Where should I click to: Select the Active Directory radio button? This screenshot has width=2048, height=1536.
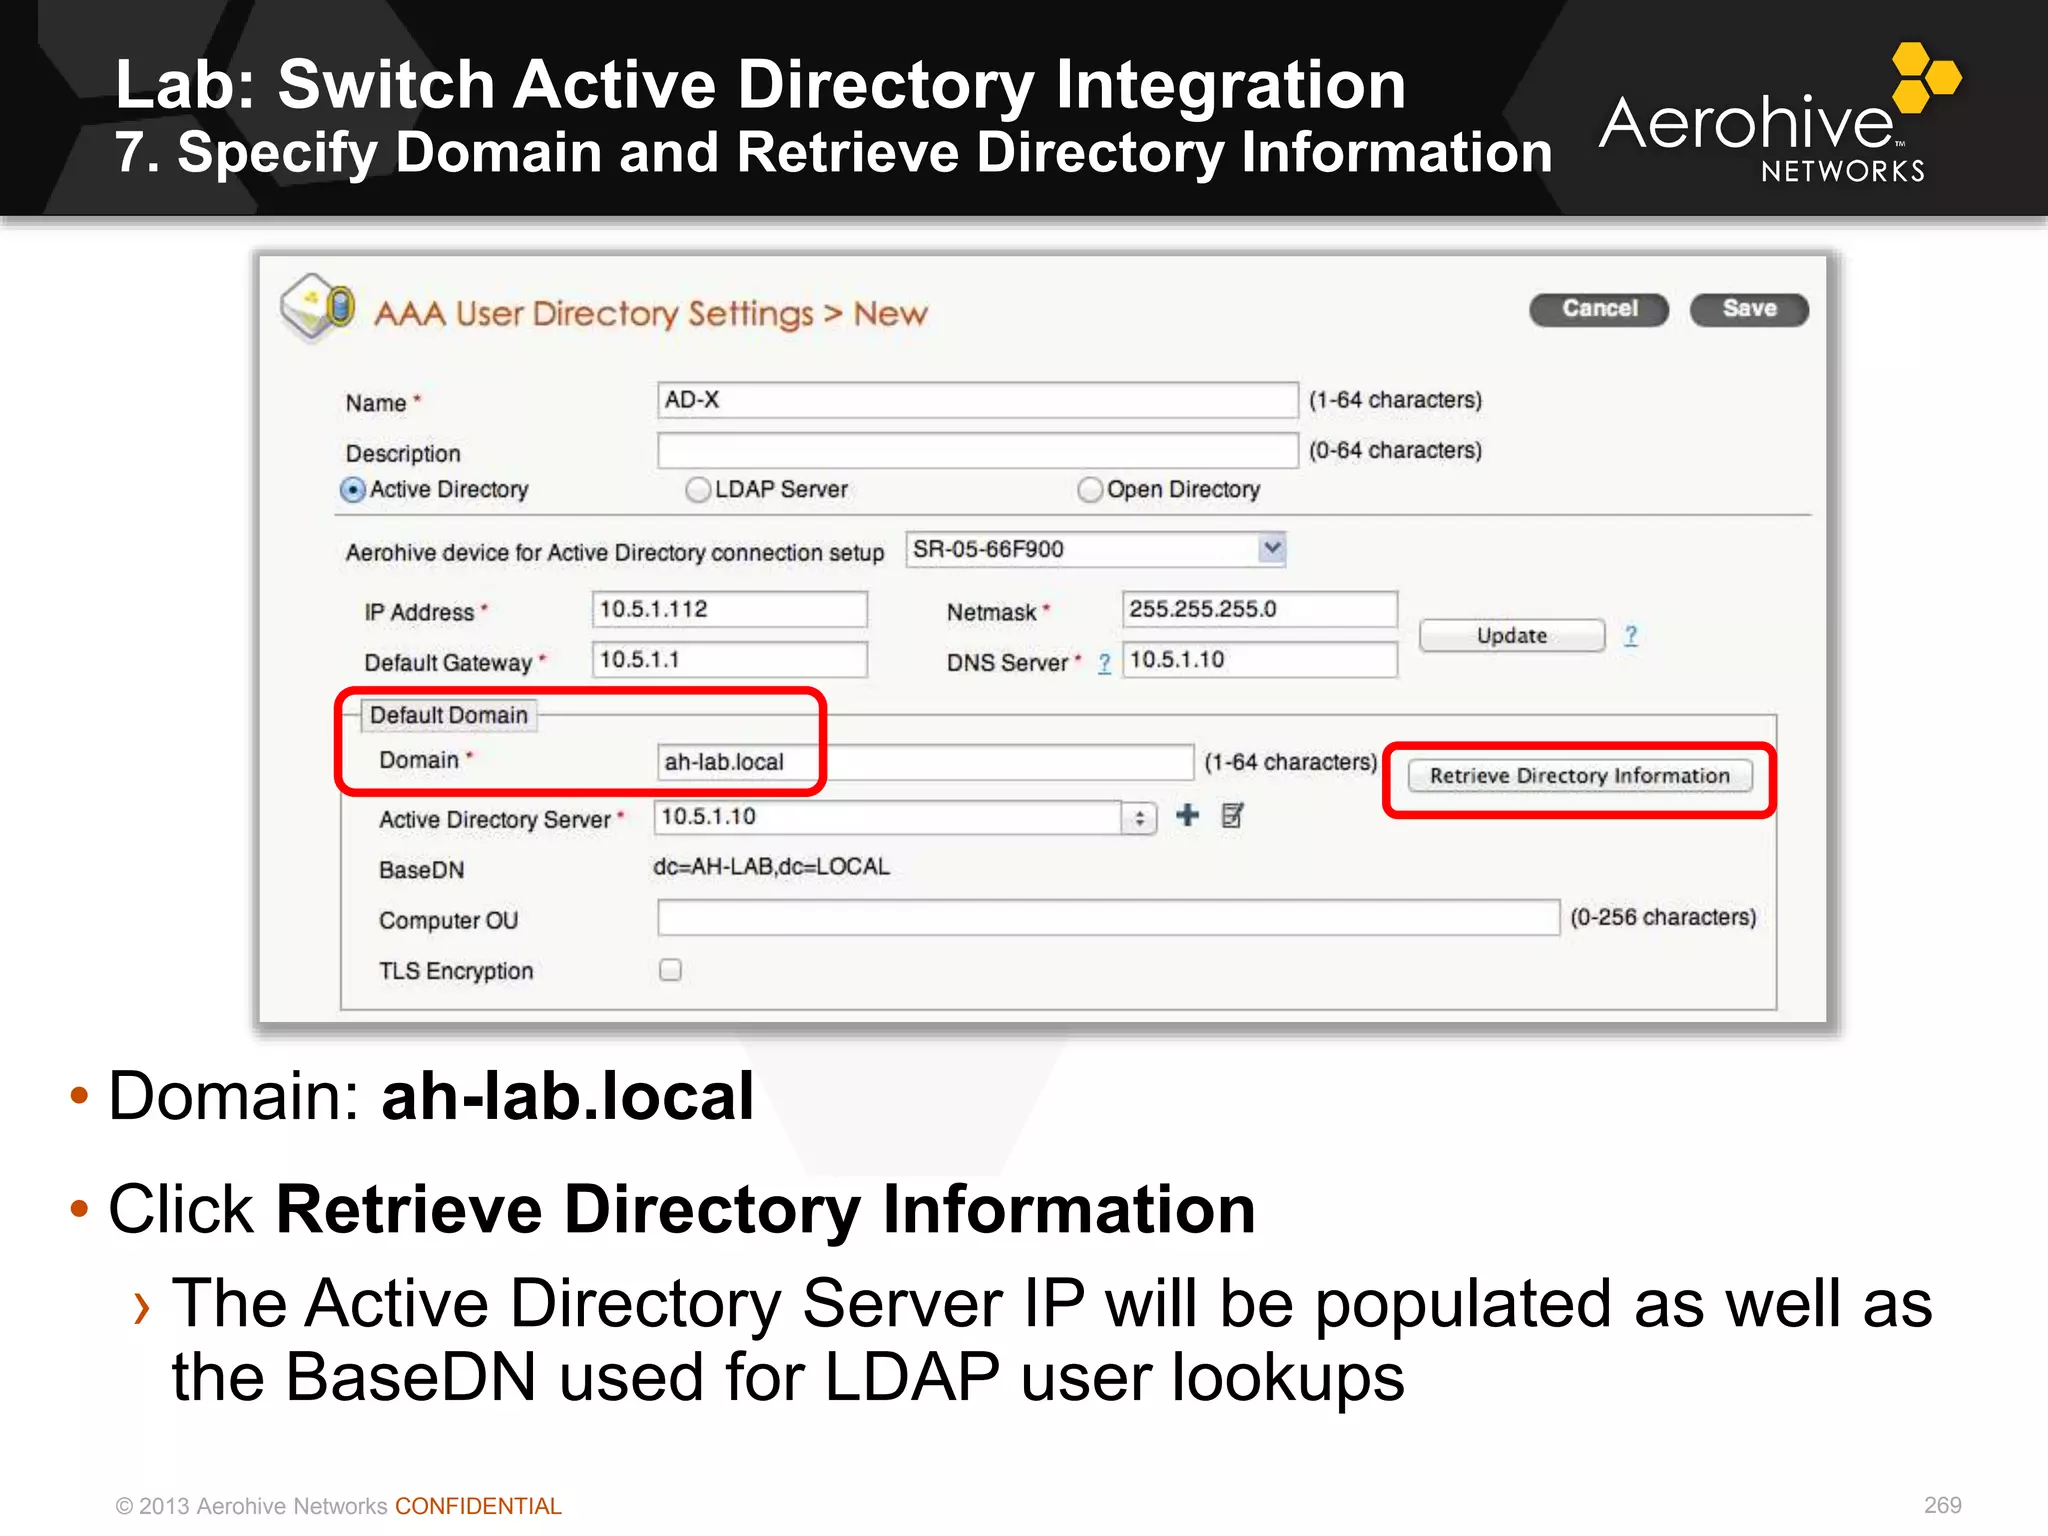352,490
